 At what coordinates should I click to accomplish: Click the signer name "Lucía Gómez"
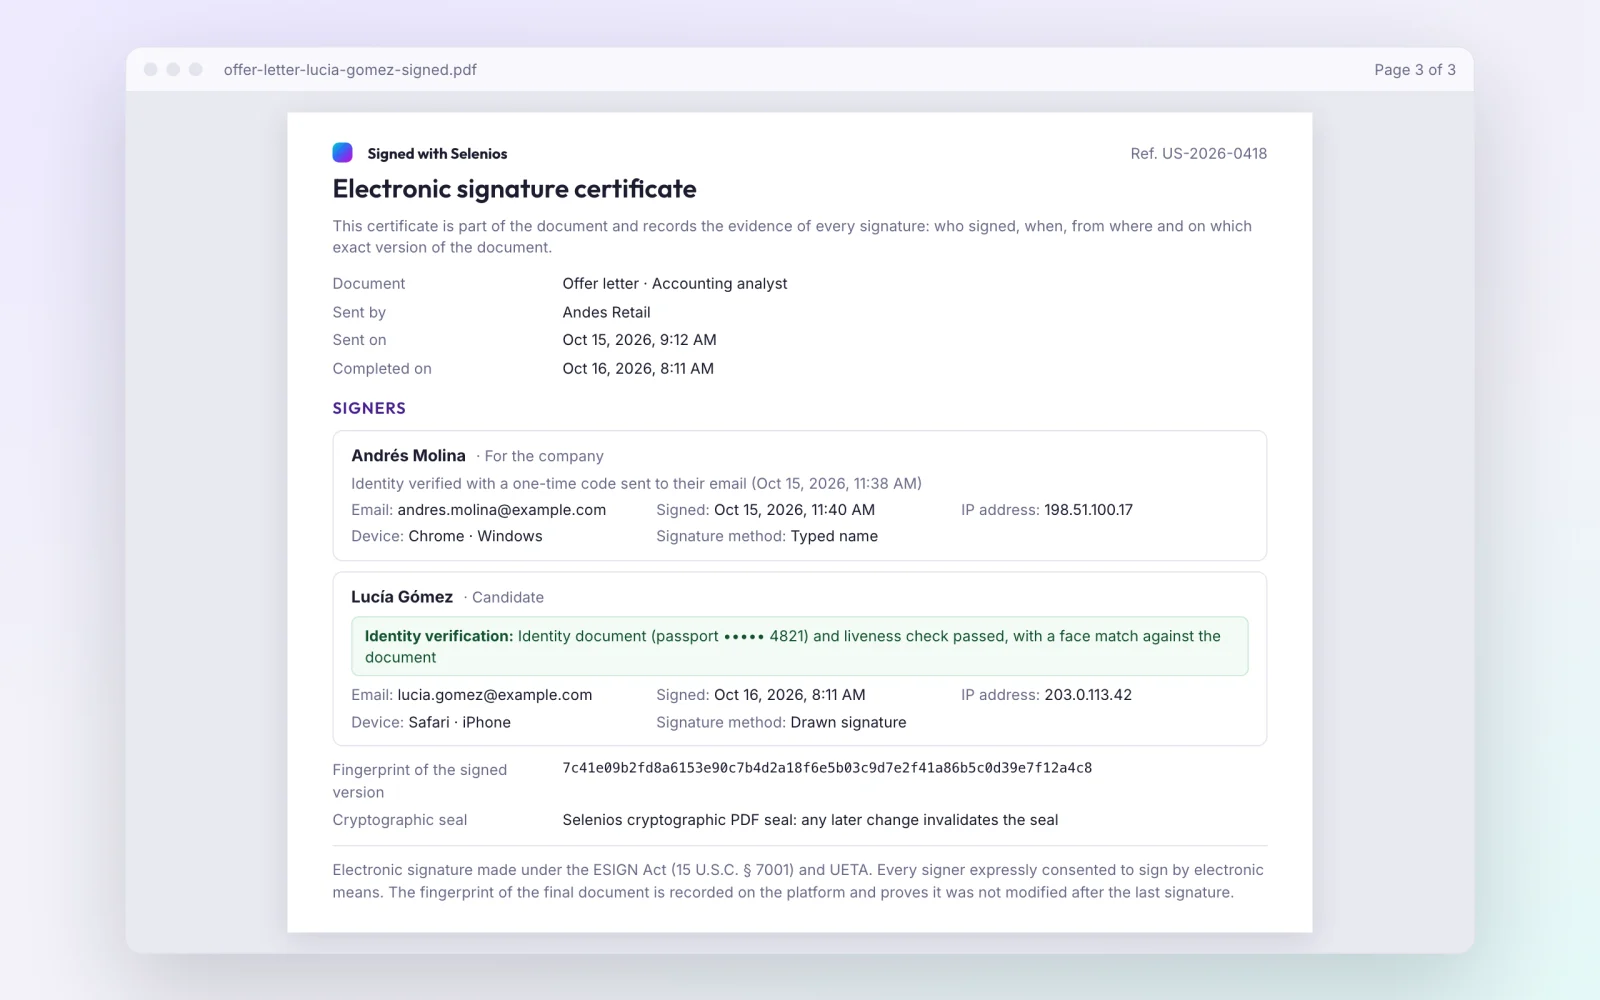402,597
